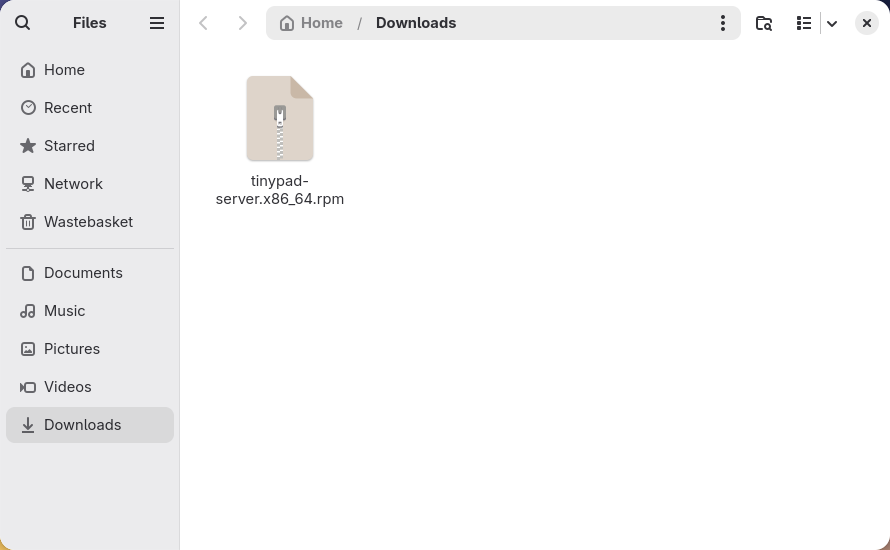Select Downloads in the sidebar
The width and height of the screenshot is (890, 550).
click(x=90, y=425)
